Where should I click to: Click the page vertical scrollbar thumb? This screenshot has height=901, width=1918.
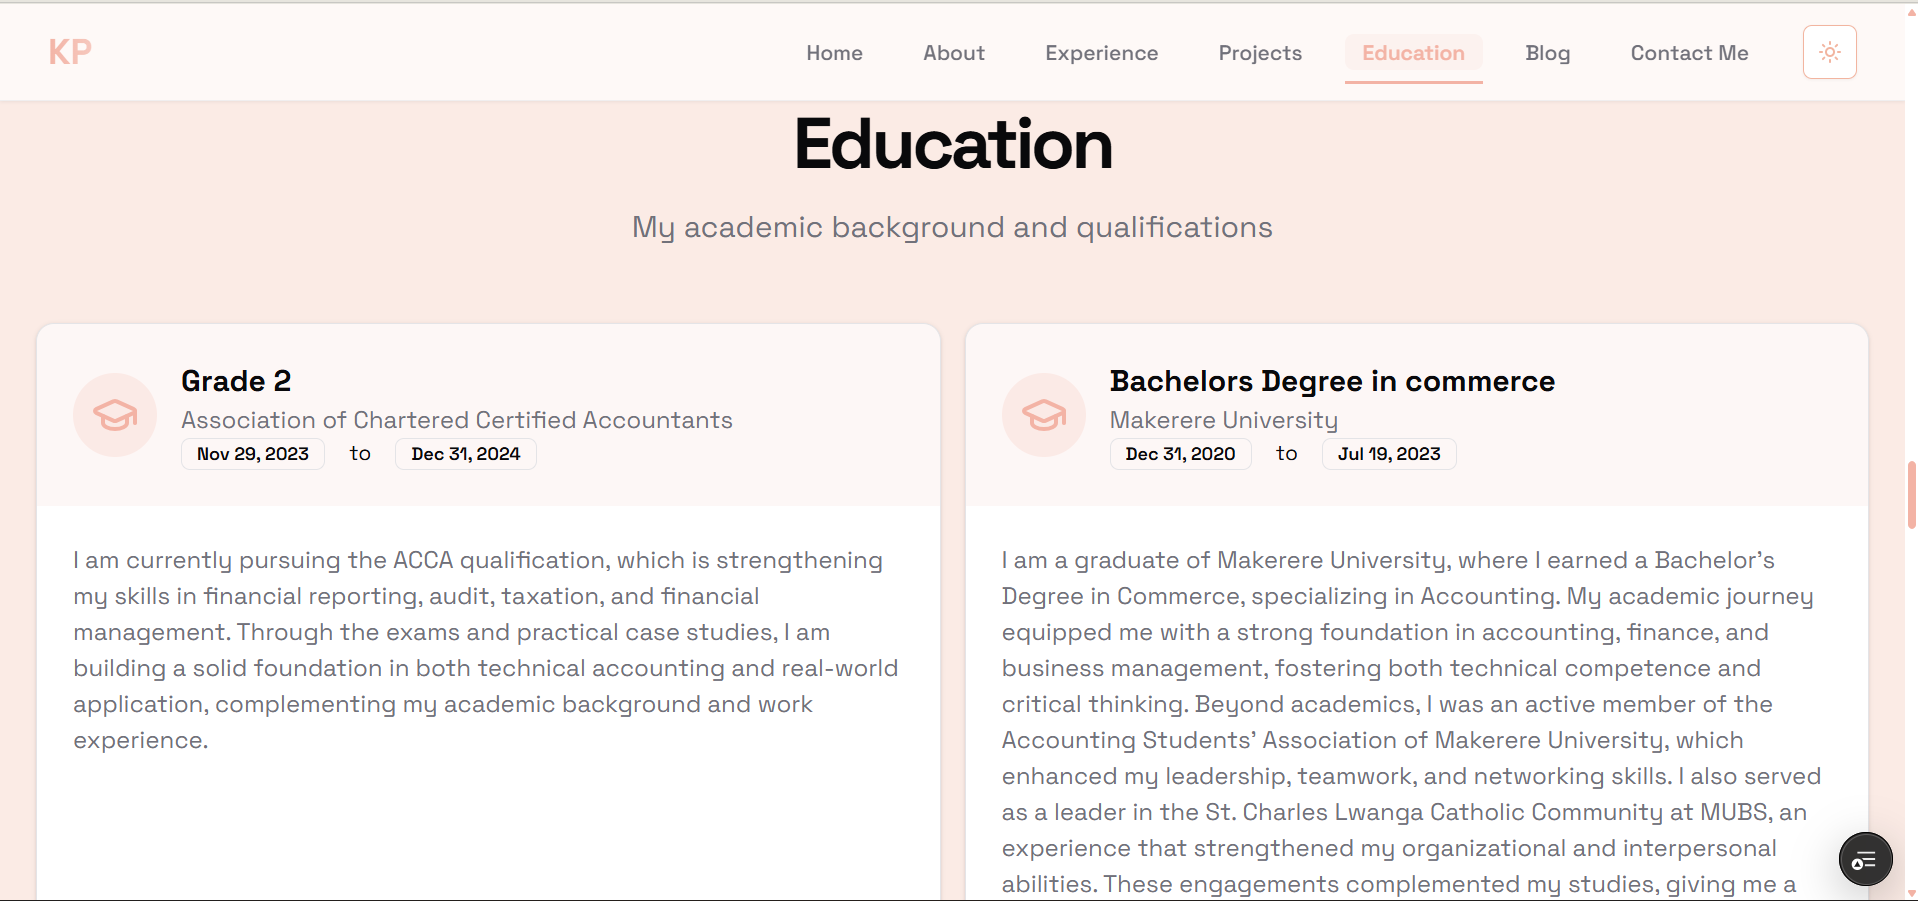pyautogui.click(x=1911, y=494)
